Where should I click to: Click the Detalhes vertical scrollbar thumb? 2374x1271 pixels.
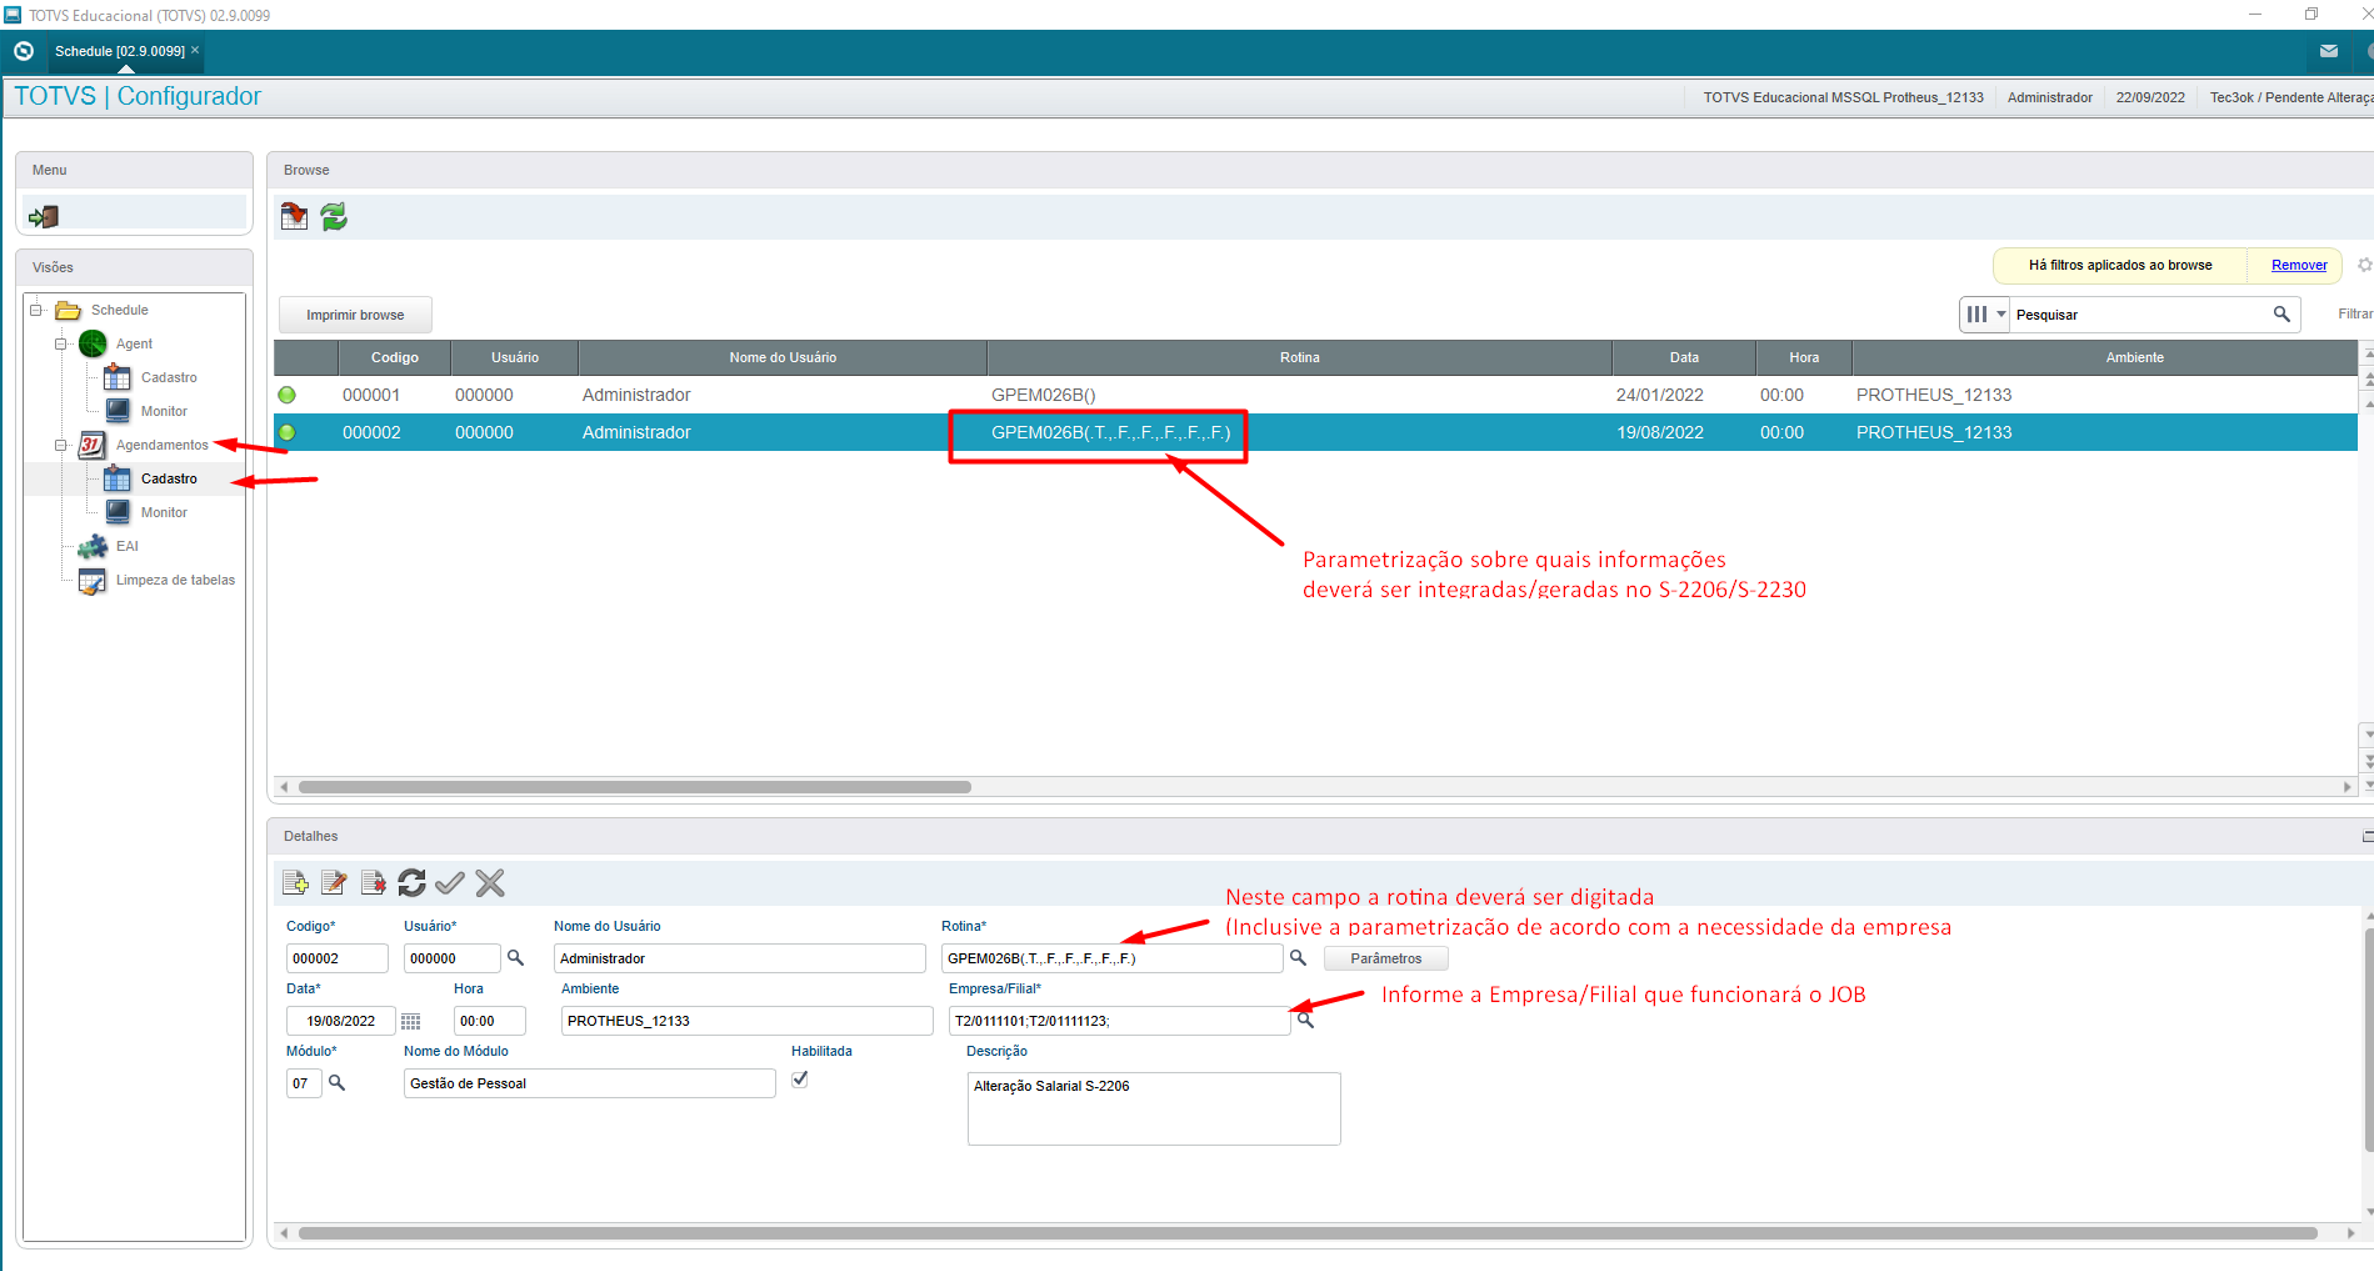(2368, 1038)
